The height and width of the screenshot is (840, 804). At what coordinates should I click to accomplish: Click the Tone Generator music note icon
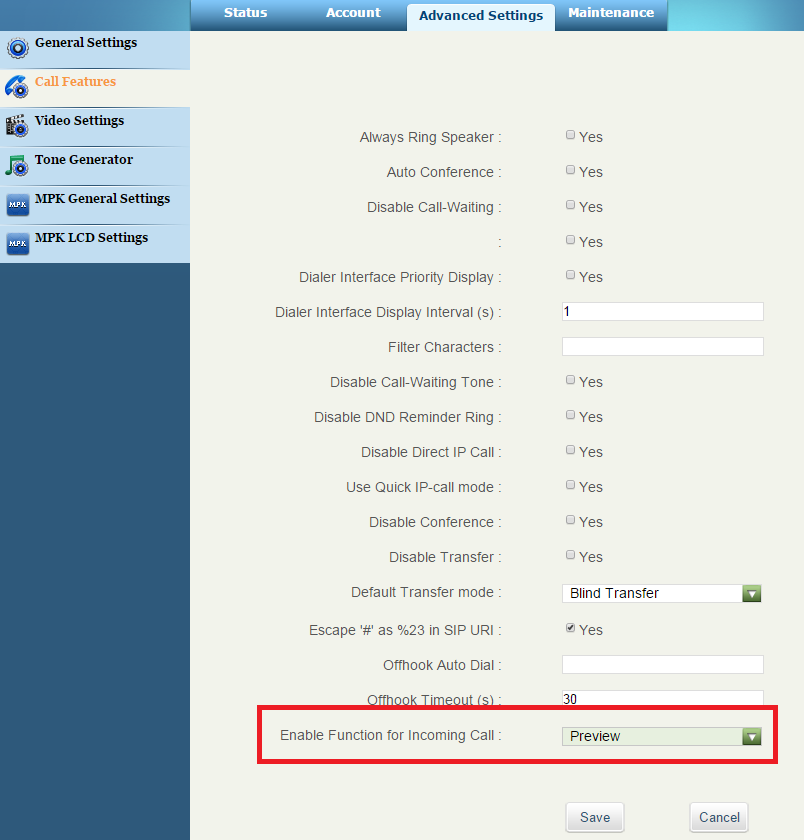pos(17,165)
